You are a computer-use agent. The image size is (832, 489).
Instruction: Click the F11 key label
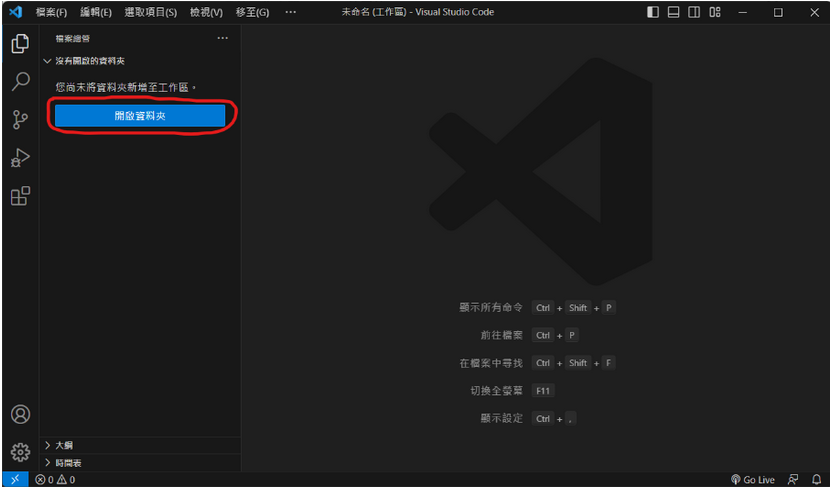[x=543, y=391]
